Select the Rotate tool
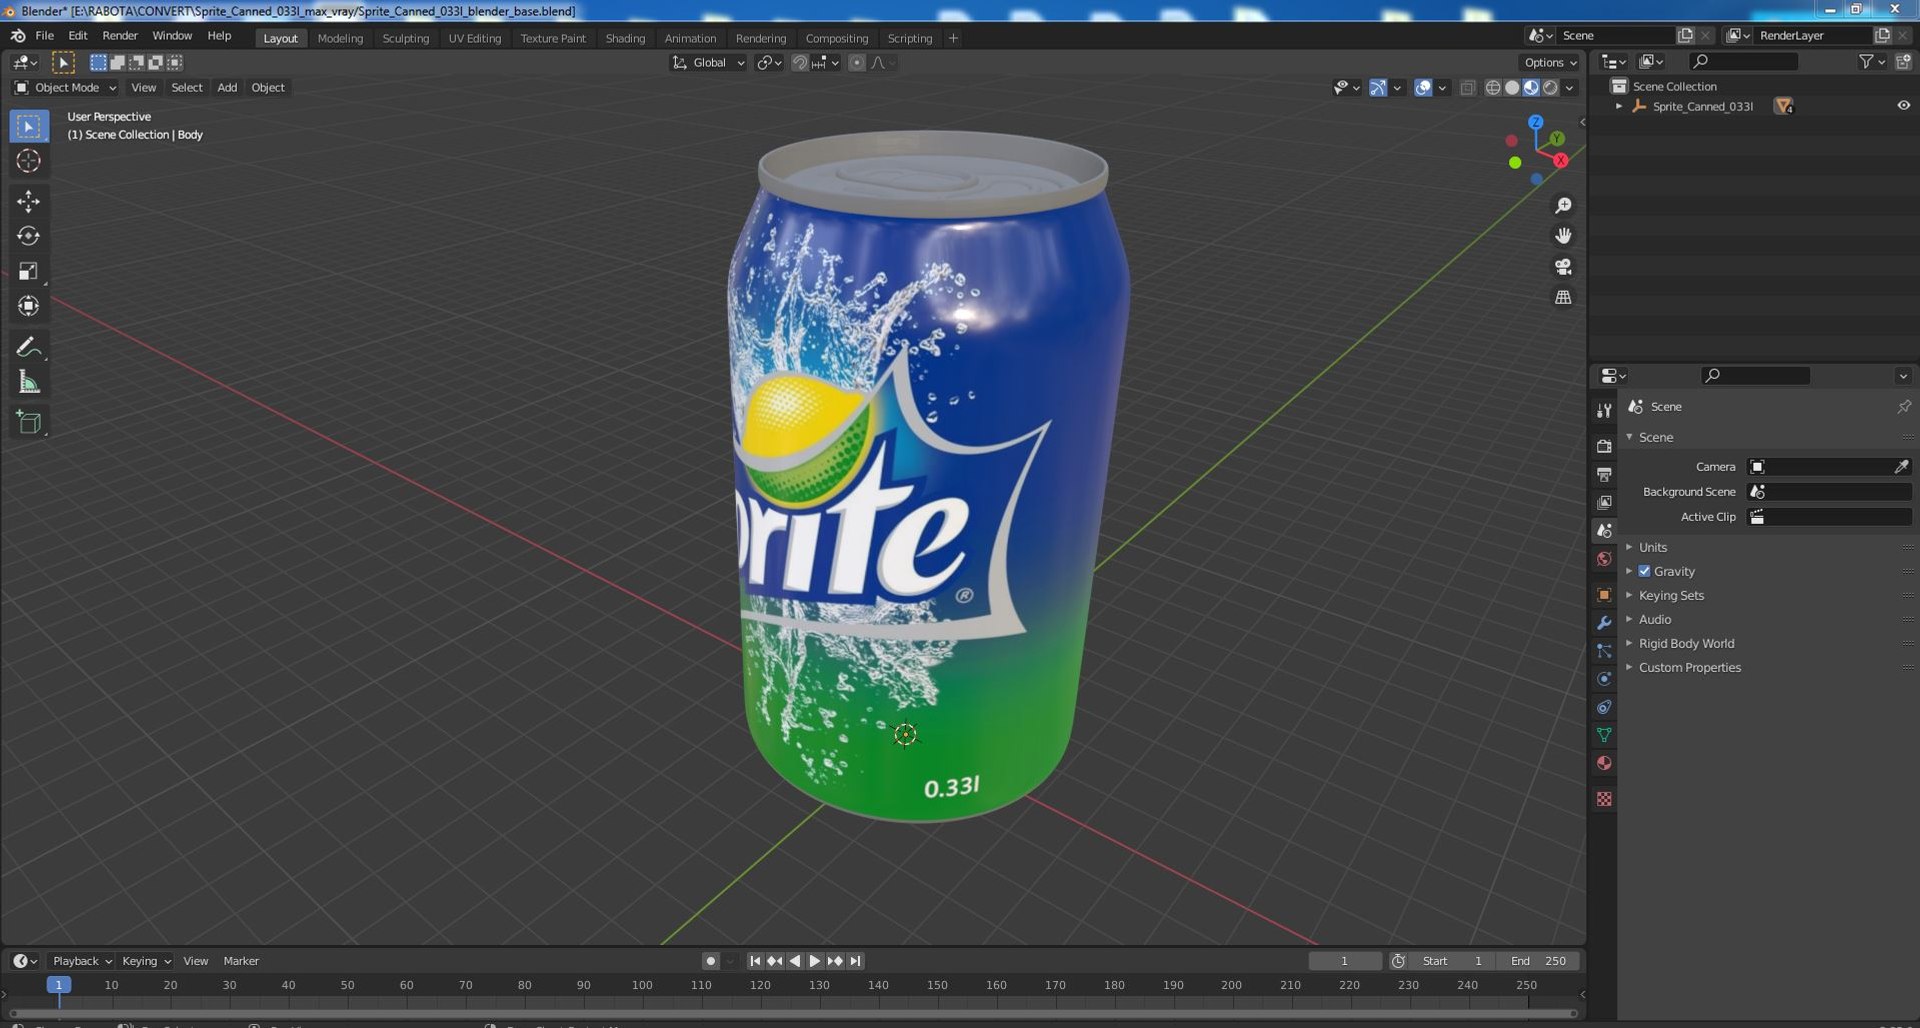 [28, 236]
